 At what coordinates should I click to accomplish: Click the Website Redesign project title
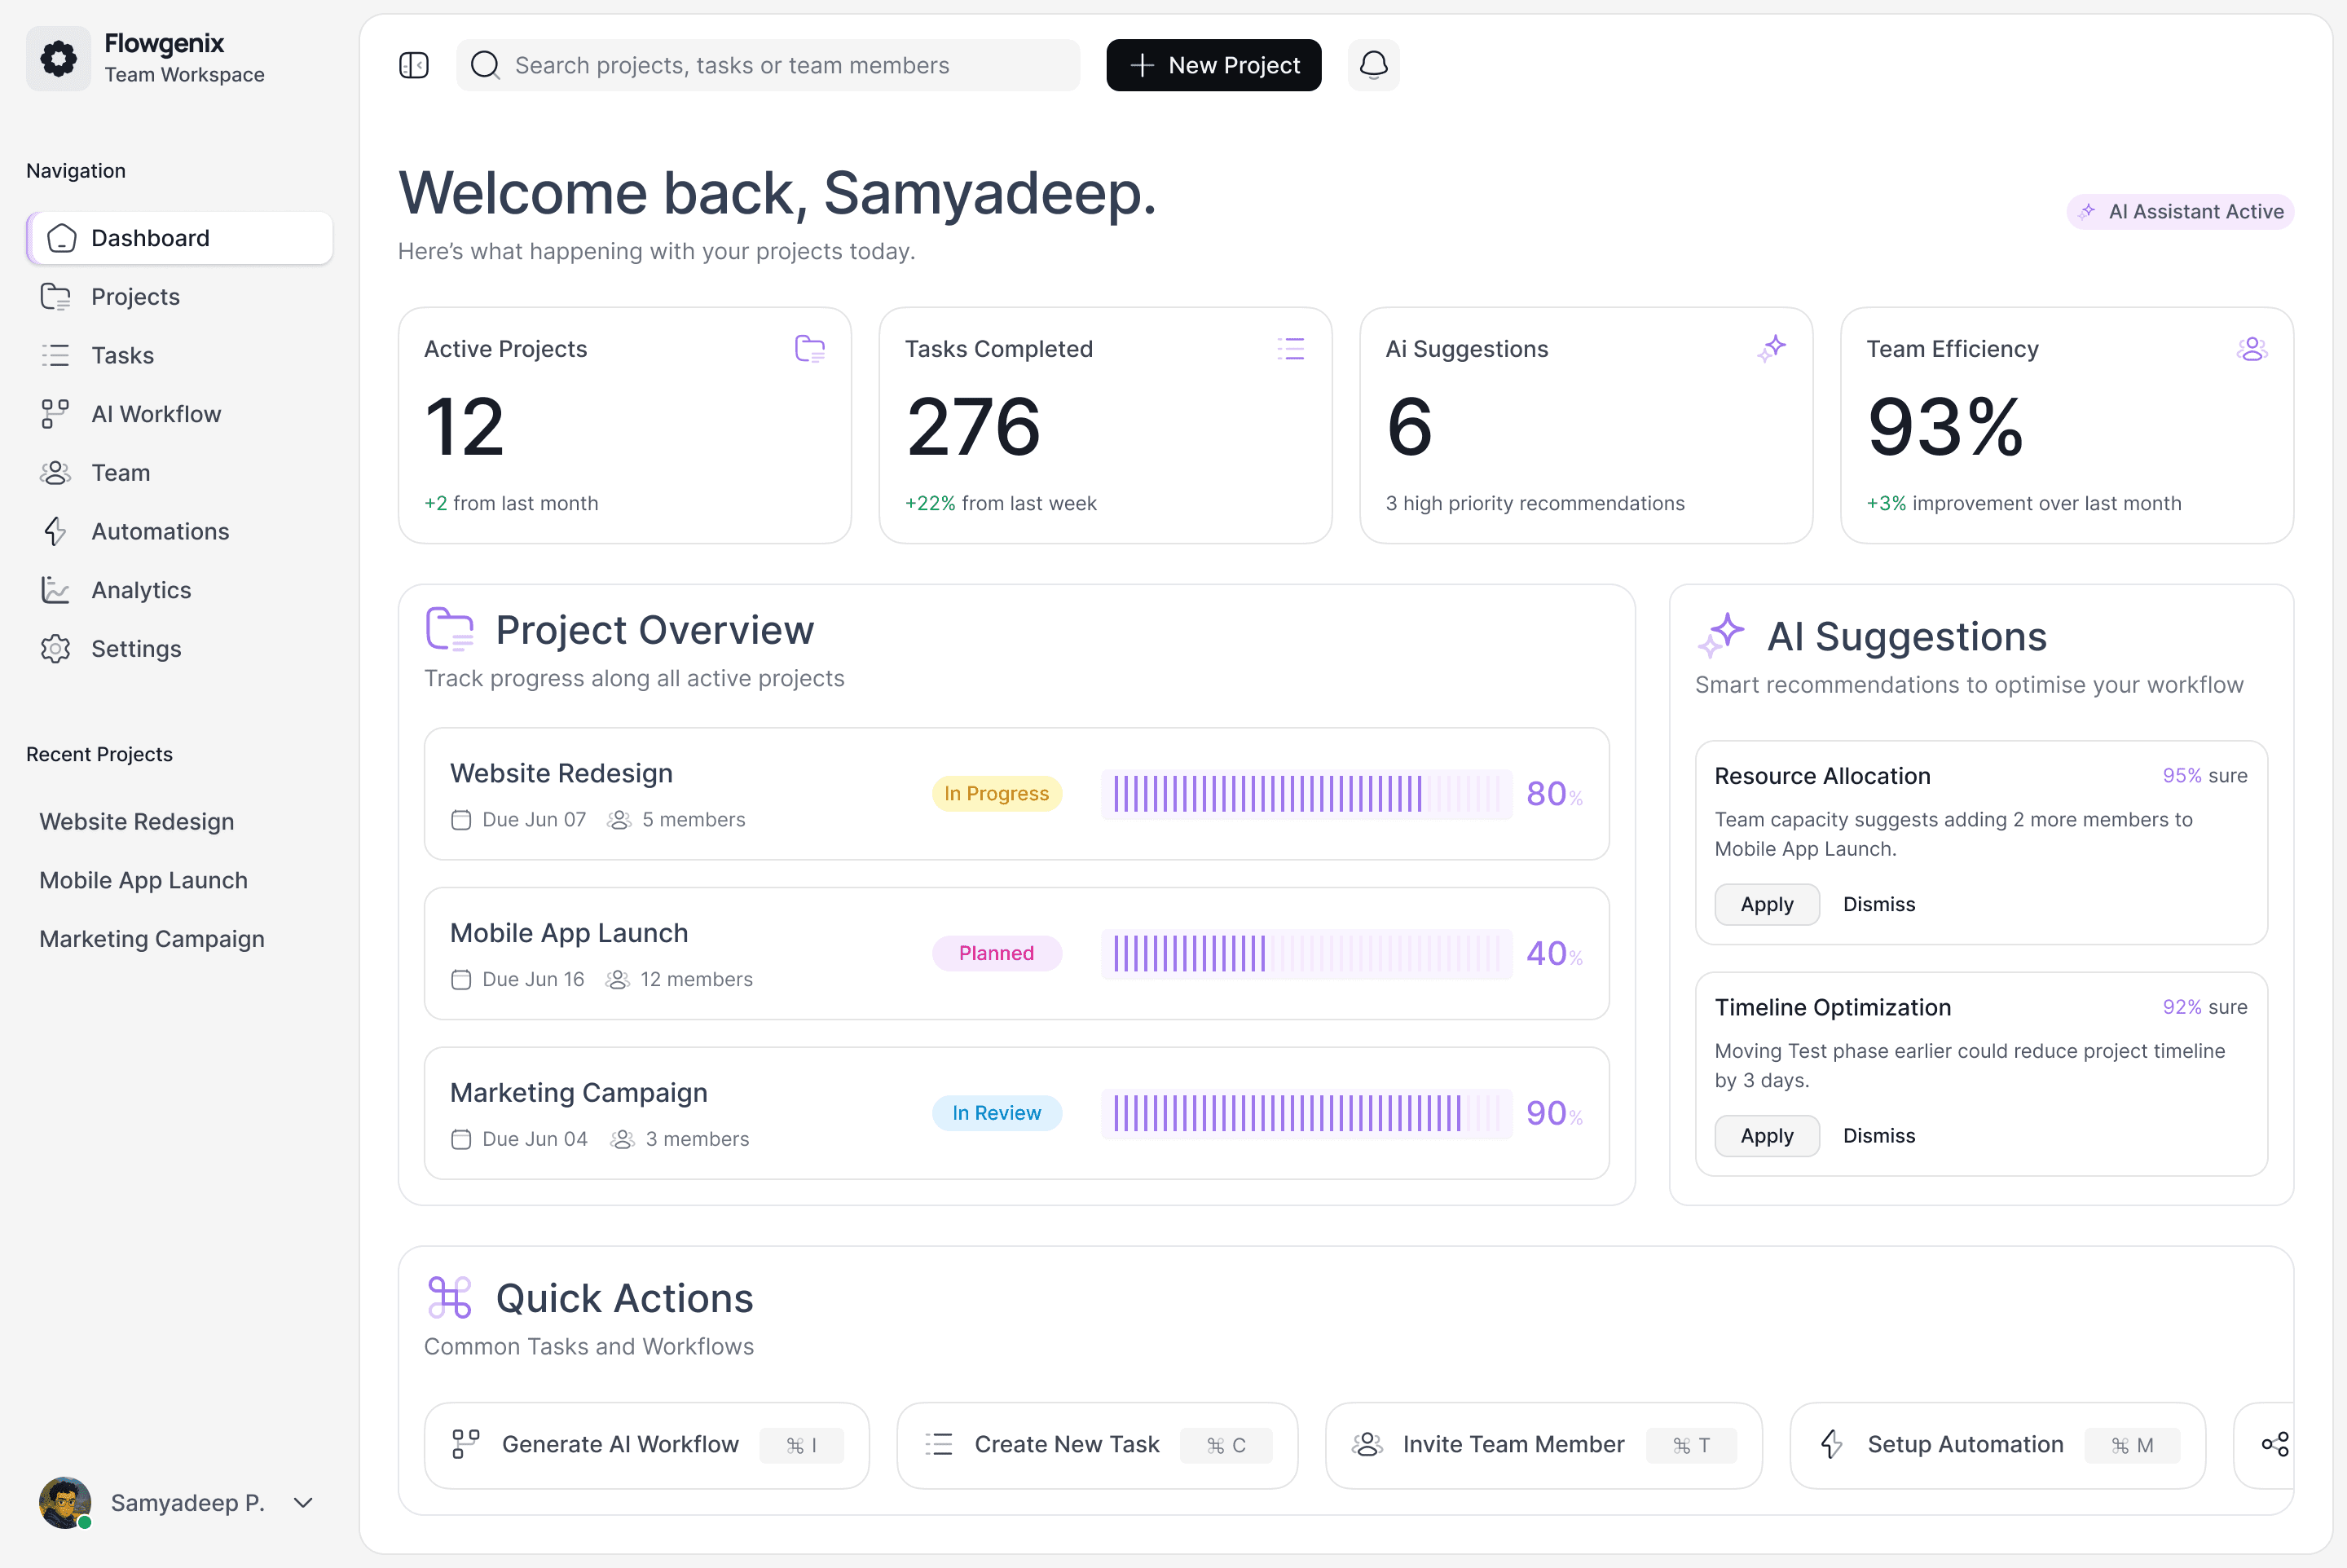[561, 774]
